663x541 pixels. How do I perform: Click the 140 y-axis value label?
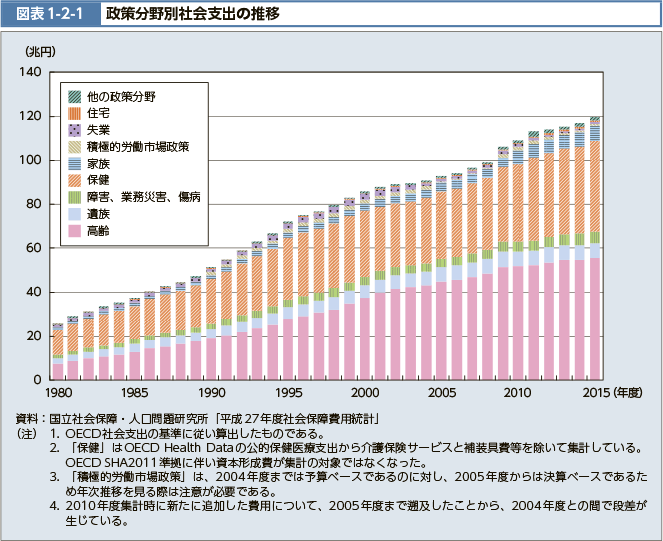(29, 73)
